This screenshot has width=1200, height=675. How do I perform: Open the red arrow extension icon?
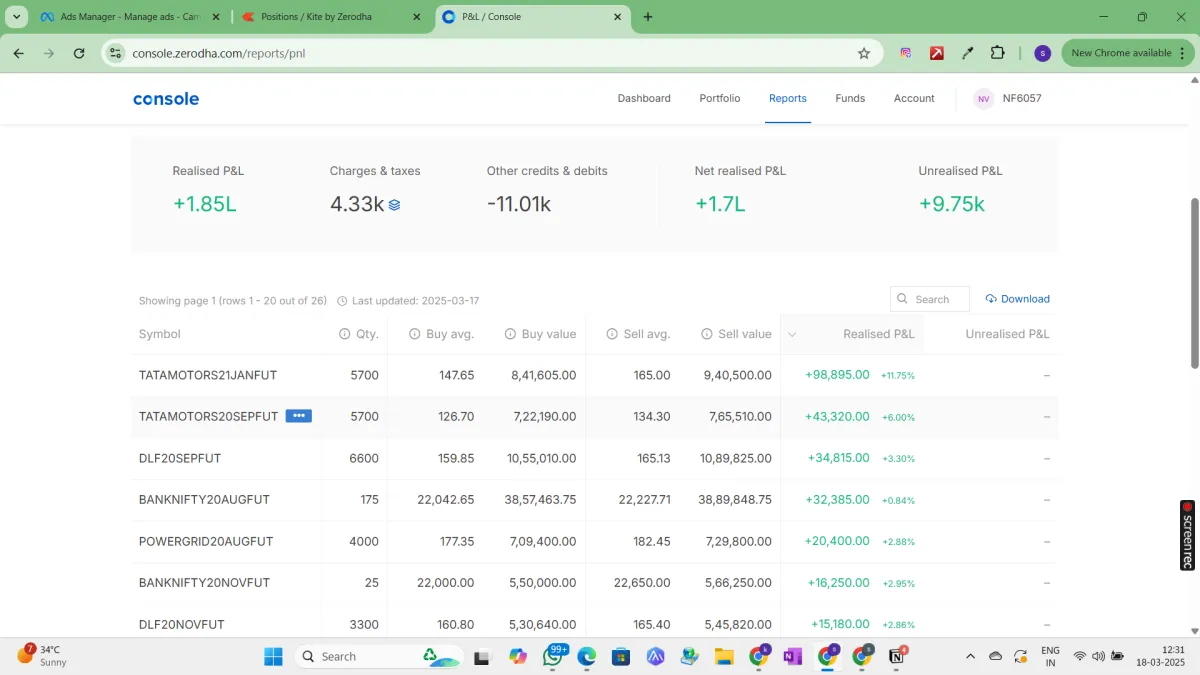point(937,53)
